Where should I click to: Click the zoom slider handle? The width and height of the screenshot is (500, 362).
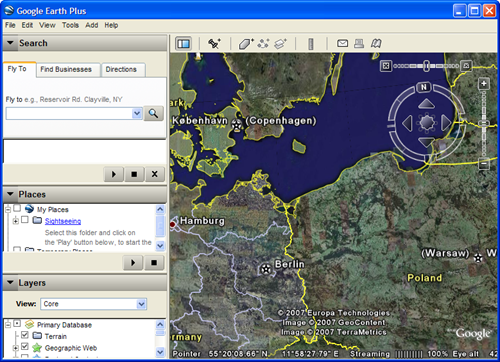484,123
